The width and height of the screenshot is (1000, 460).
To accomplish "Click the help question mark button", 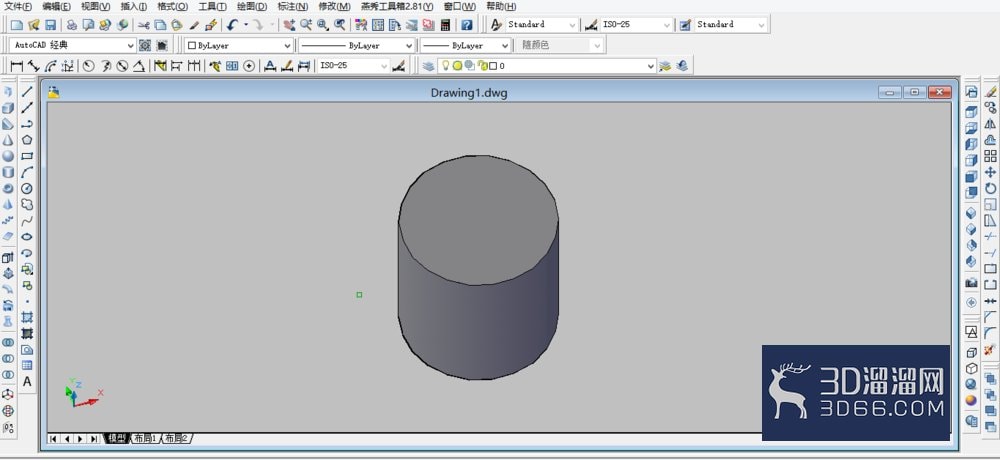I will coord(467,25).
